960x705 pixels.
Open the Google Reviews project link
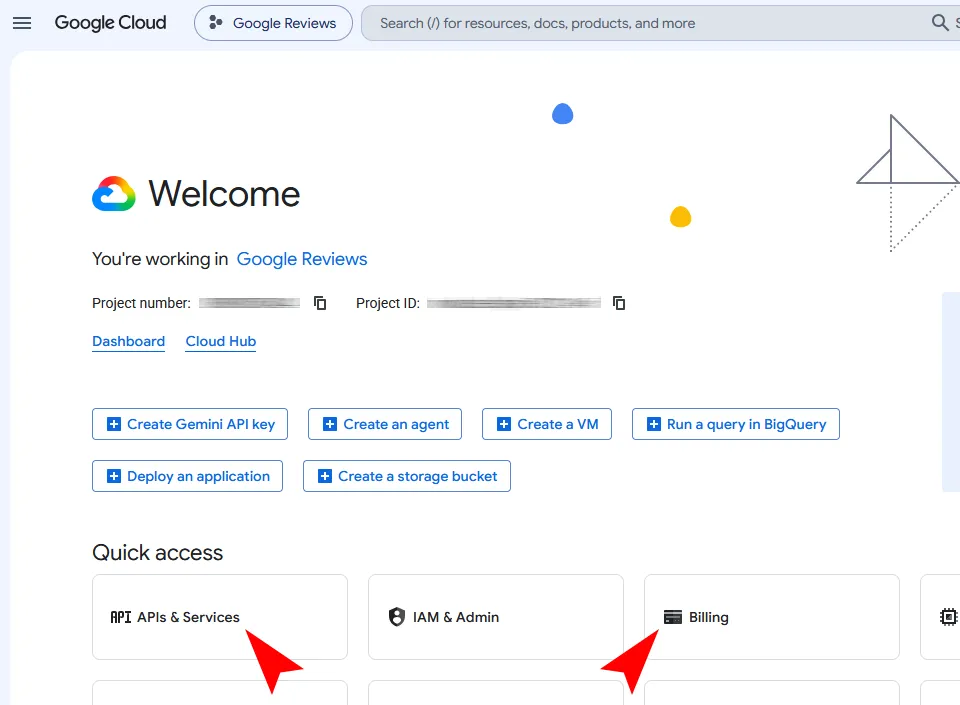point(302,259)
